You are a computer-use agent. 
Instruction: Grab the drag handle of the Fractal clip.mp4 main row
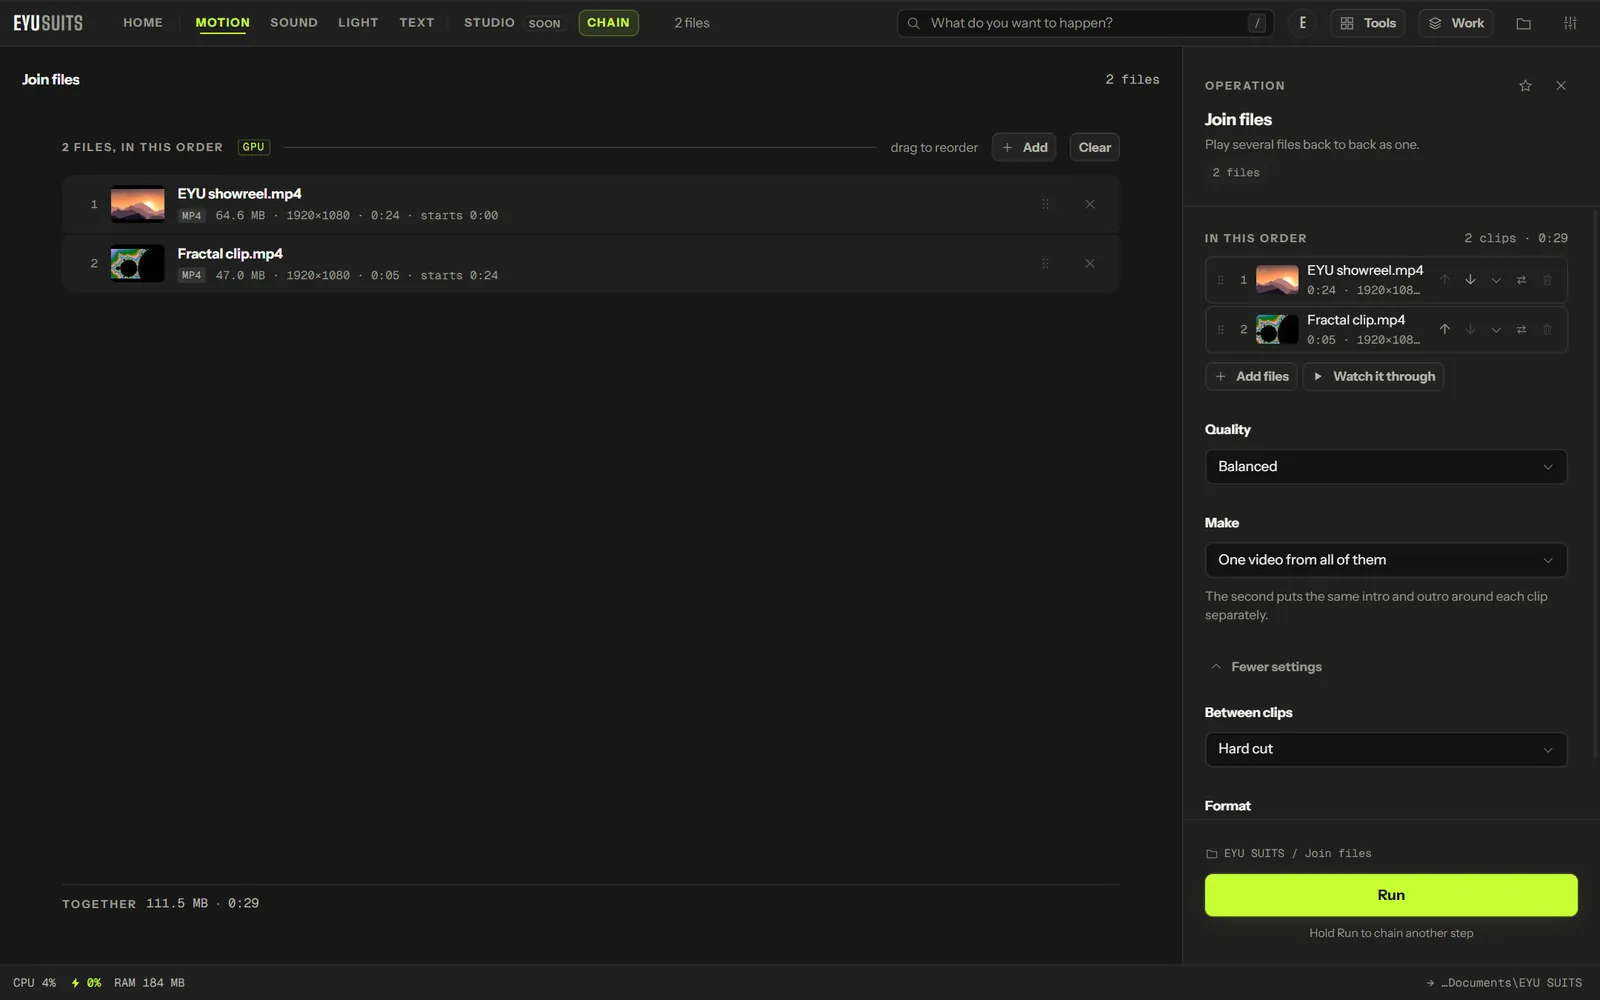point(1045,264)
